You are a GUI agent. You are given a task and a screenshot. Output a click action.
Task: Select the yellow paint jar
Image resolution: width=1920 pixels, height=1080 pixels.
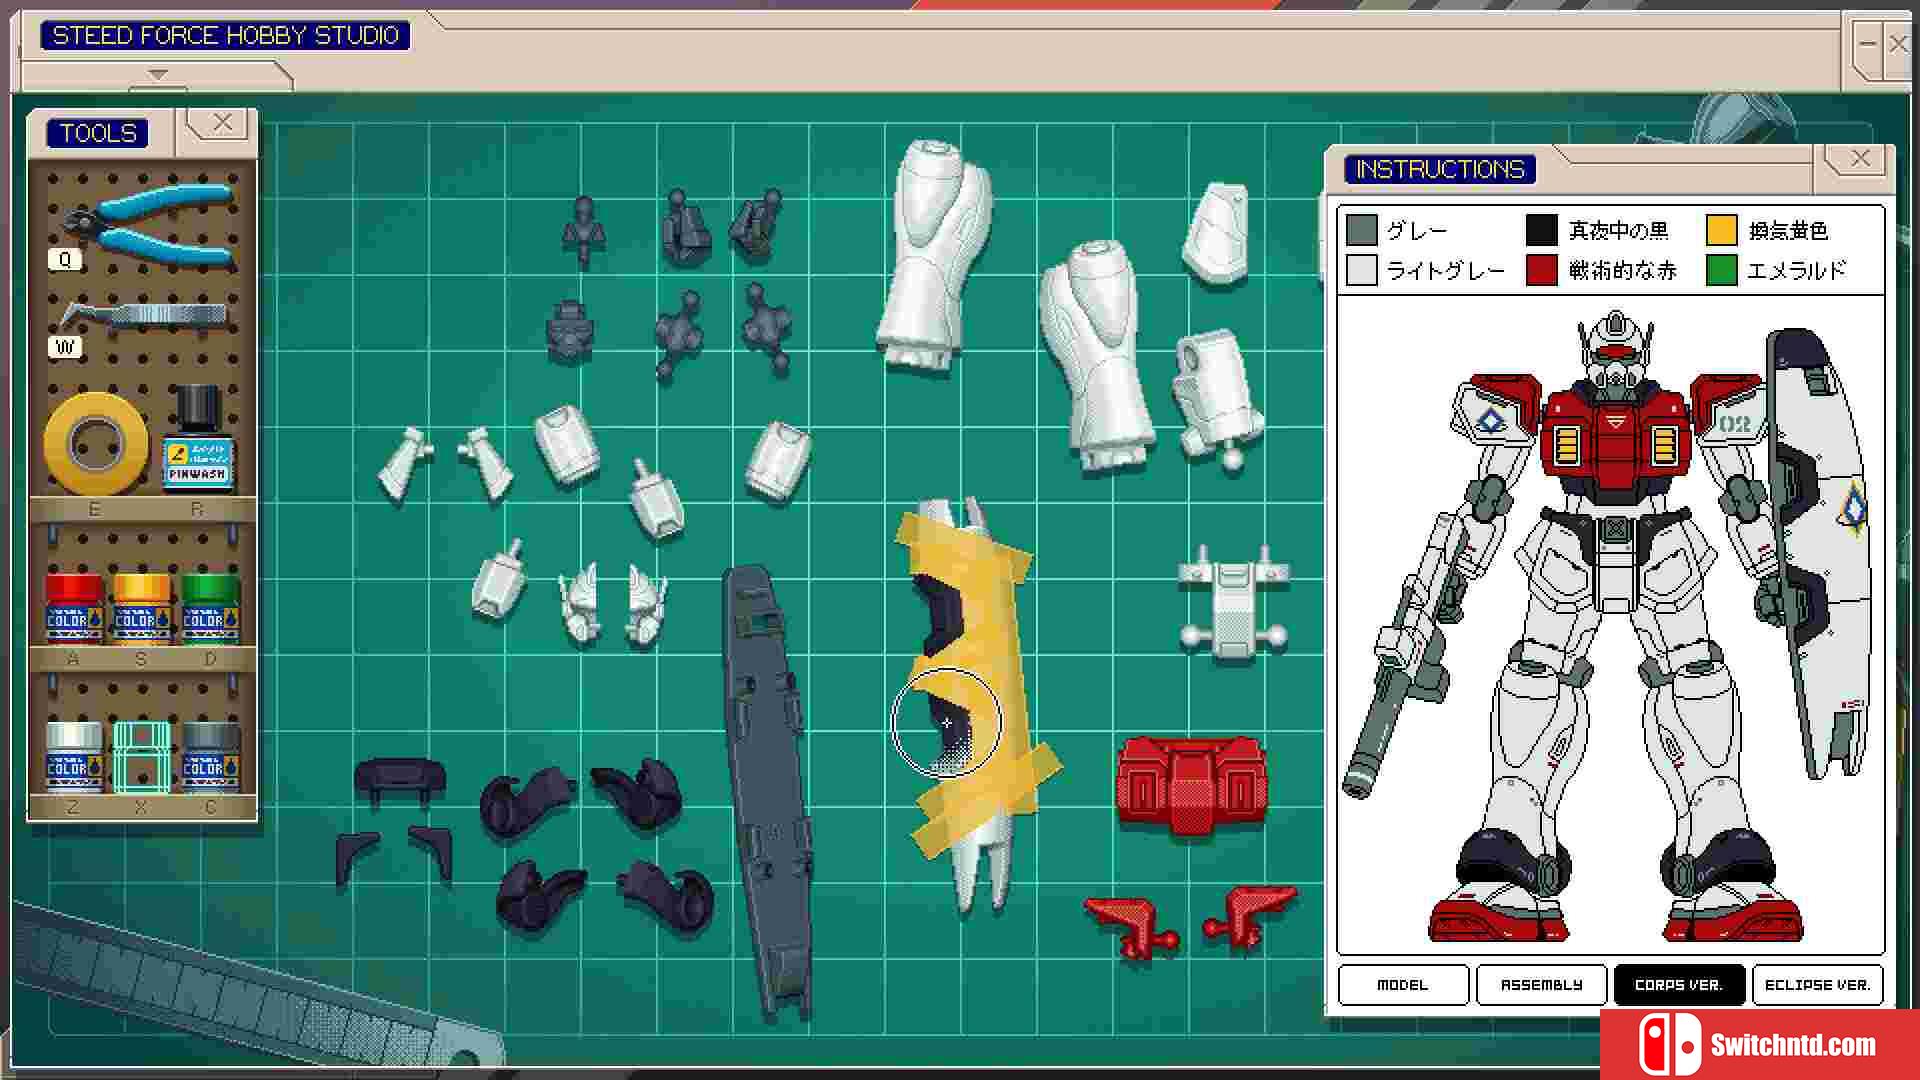click(141, 608)
